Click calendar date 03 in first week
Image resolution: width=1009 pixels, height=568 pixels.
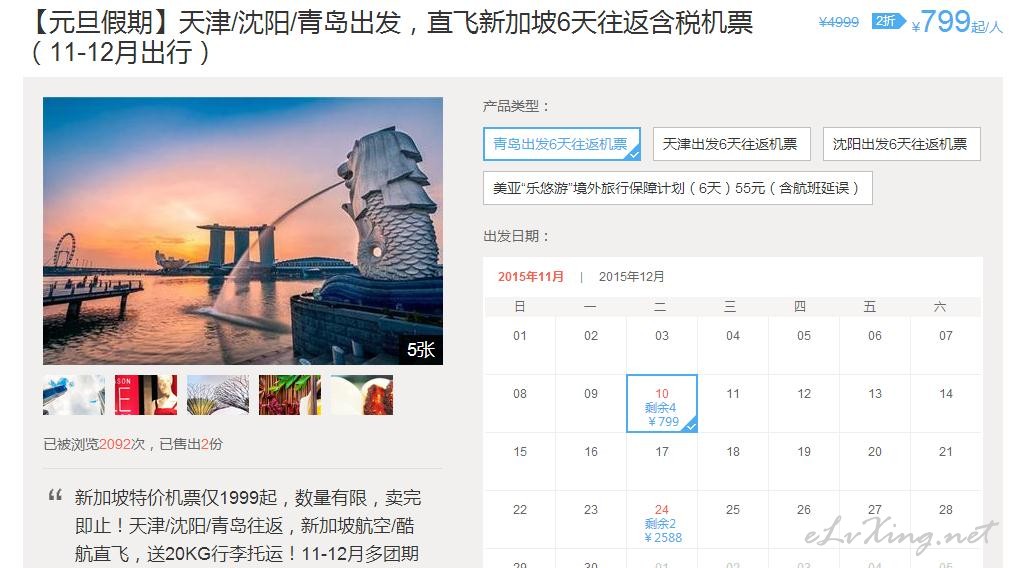tap(662, 336)
